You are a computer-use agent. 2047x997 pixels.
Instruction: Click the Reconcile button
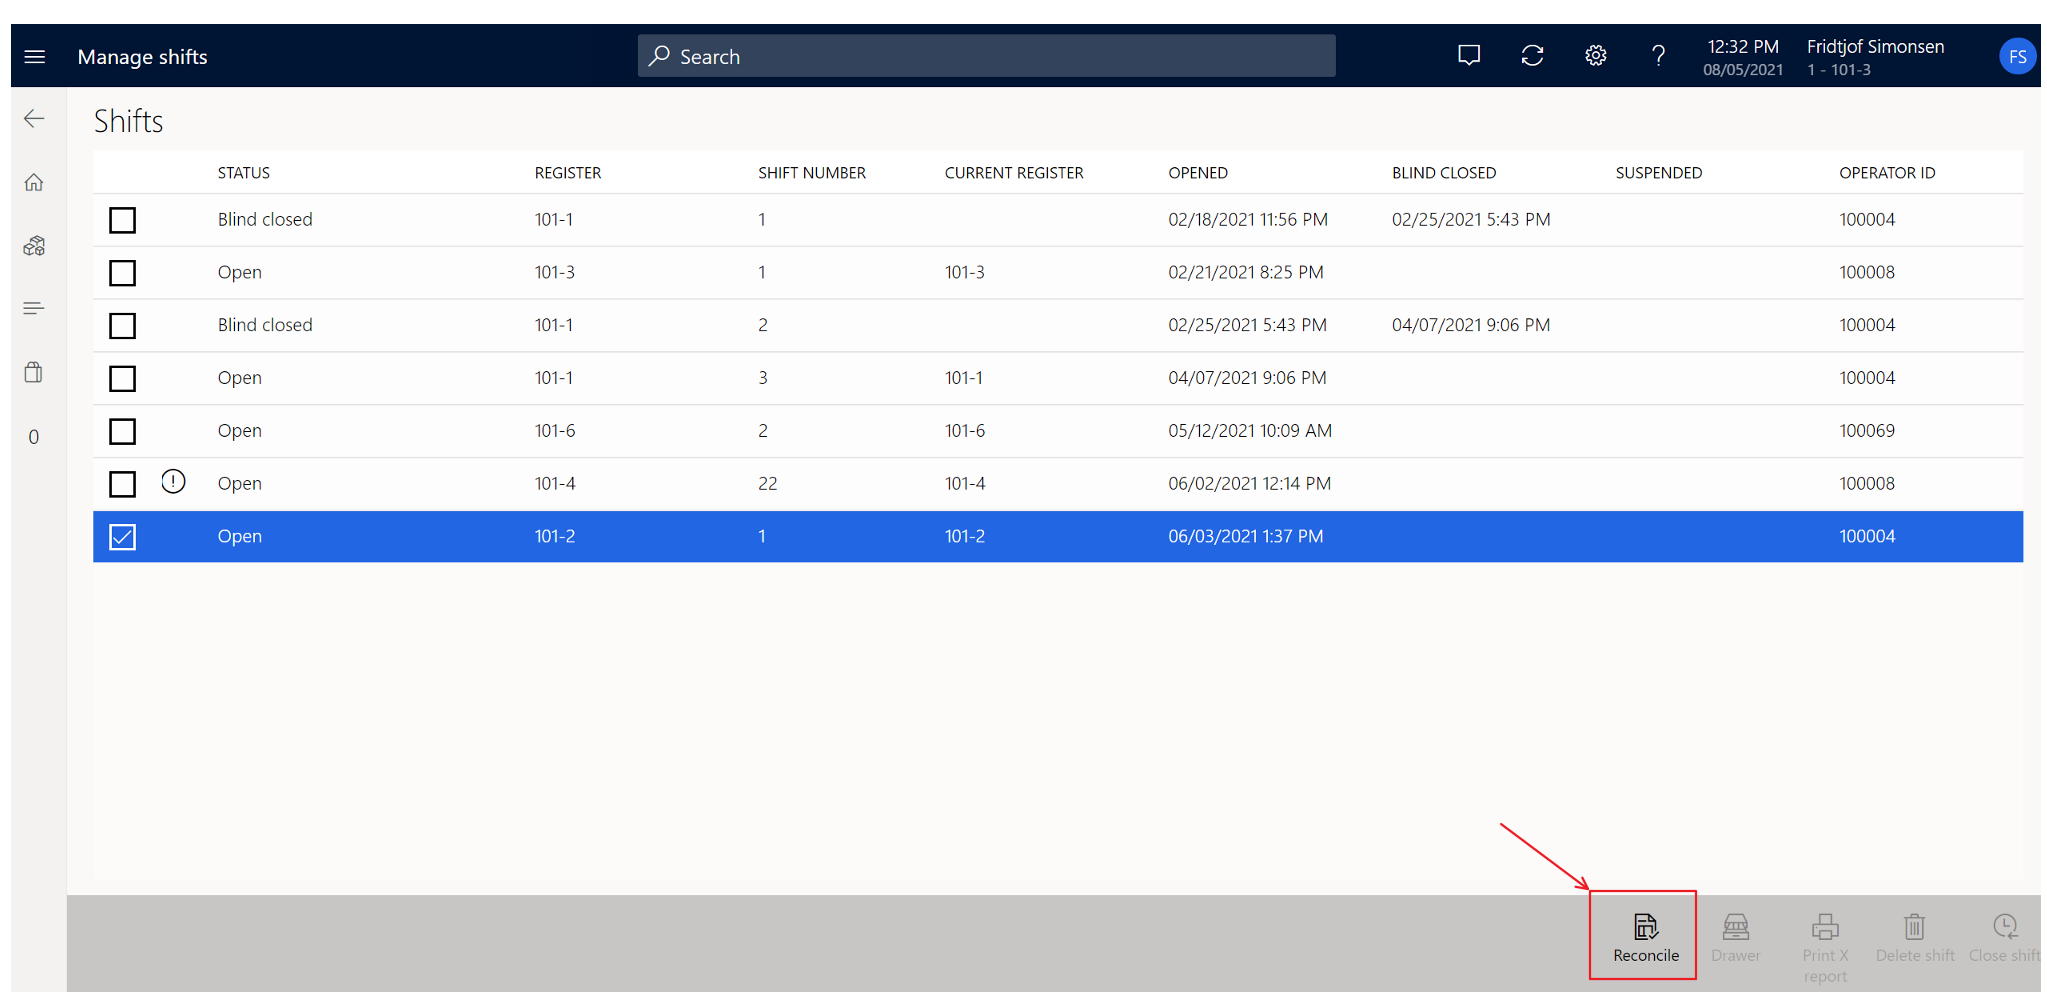[1645, 936]
